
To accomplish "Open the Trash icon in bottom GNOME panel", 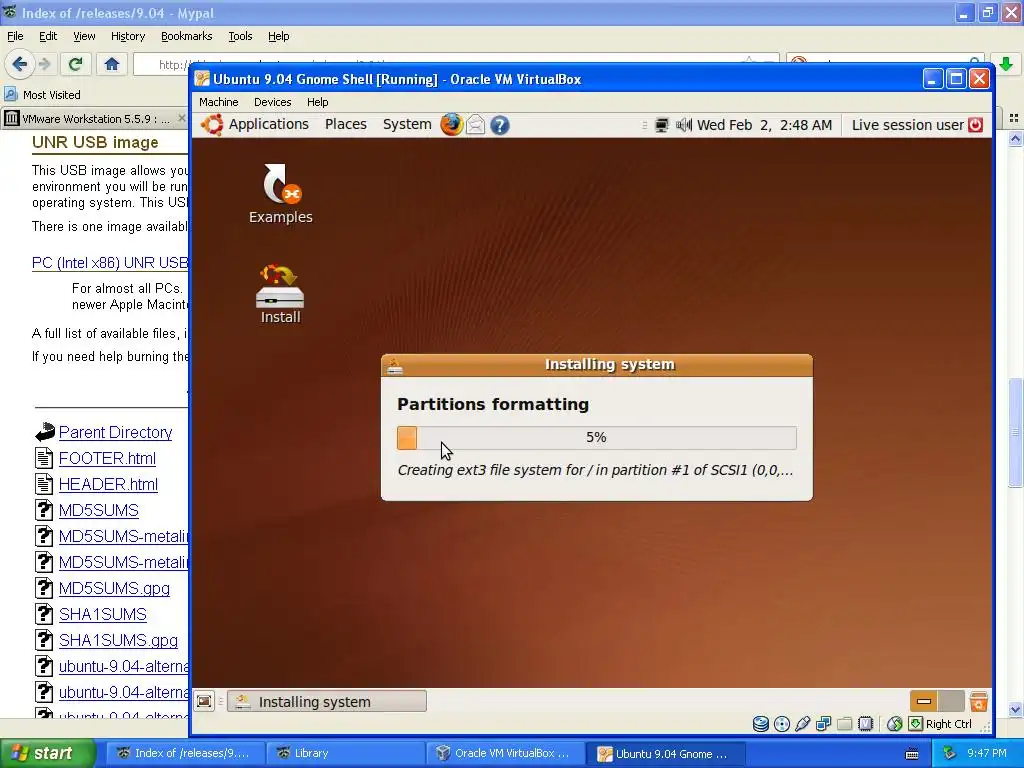I will coord(978,701).
